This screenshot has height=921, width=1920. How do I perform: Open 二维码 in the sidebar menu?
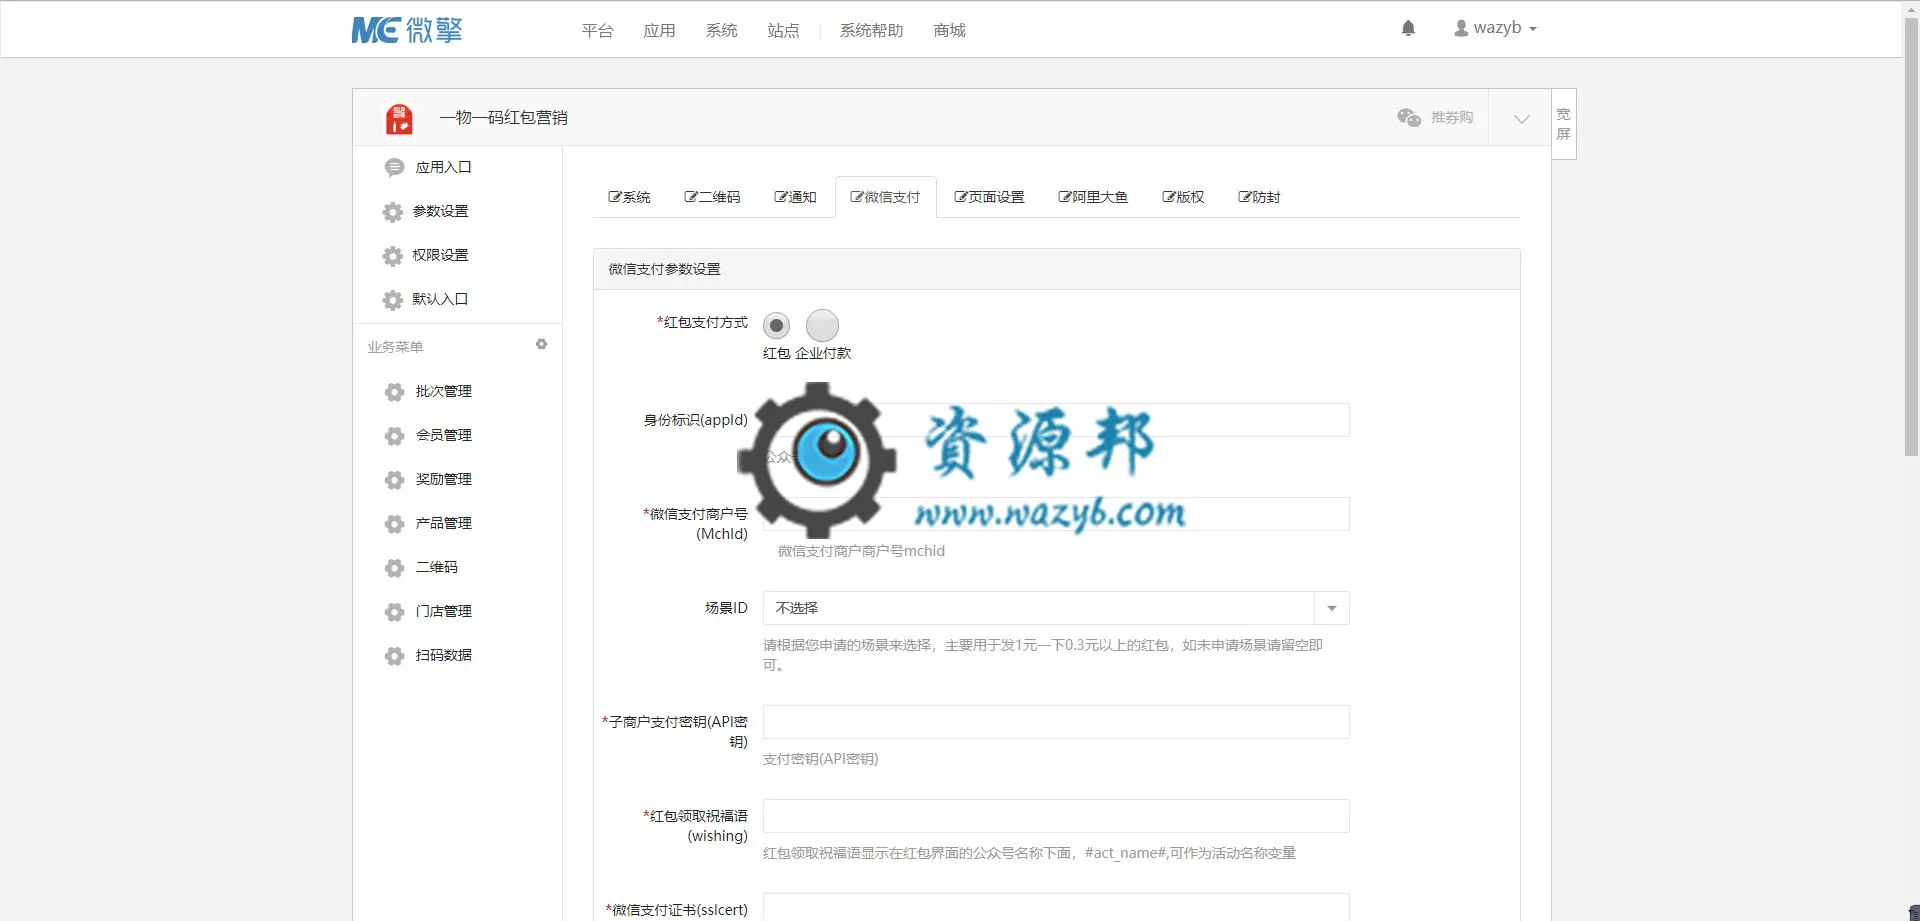pyautogui.click(x=436, y=567)
